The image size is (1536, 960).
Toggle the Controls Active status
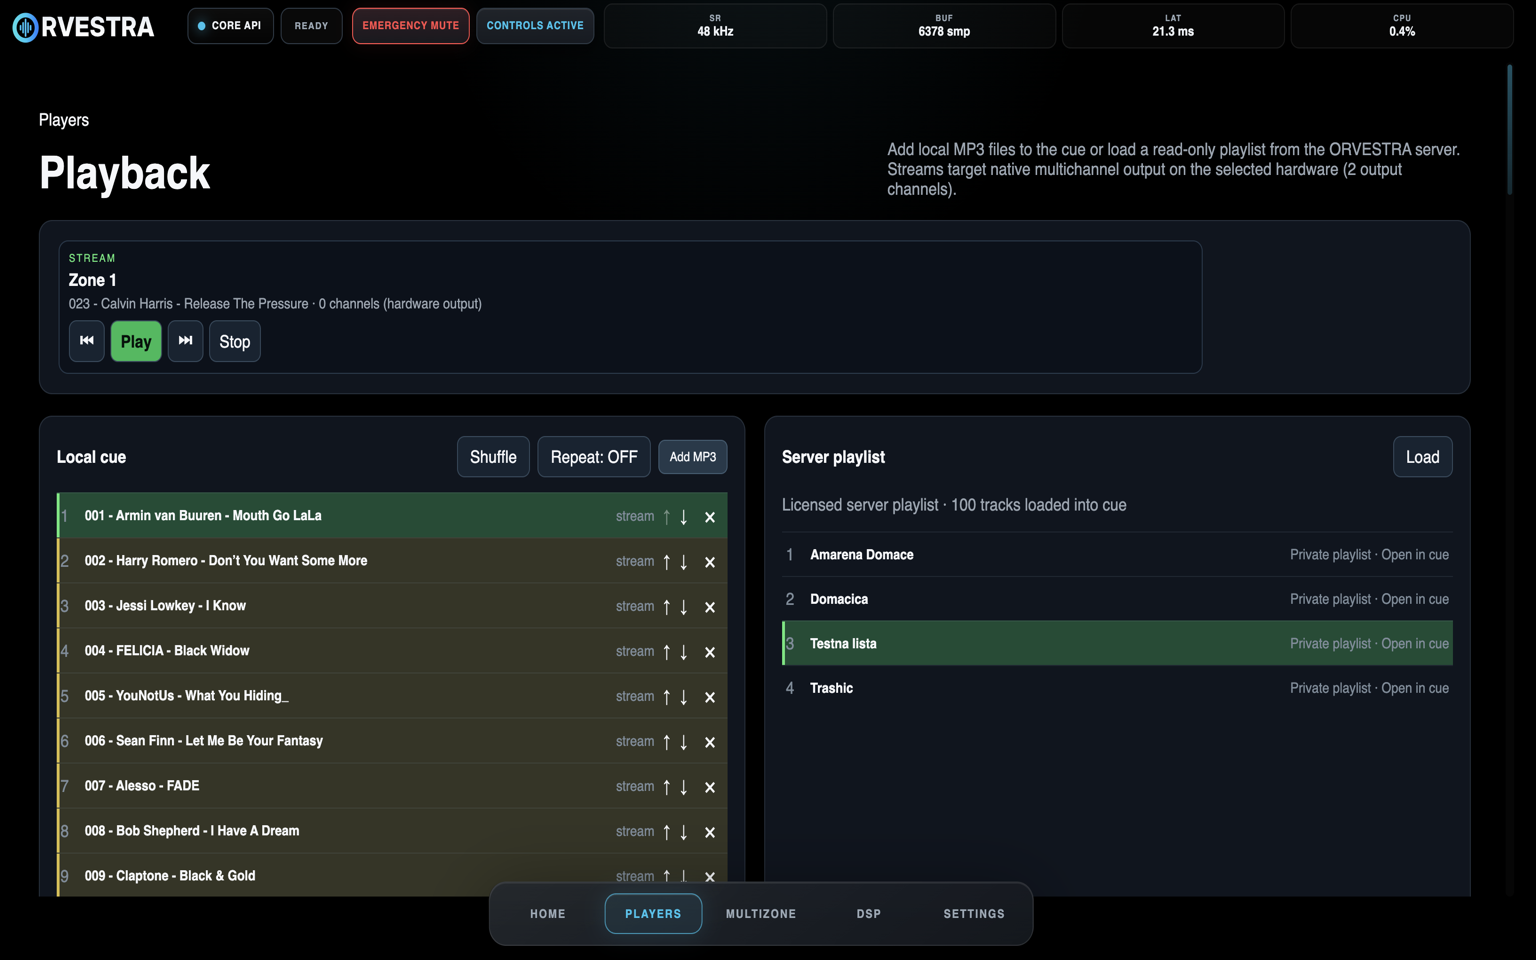tap(535, 26)
